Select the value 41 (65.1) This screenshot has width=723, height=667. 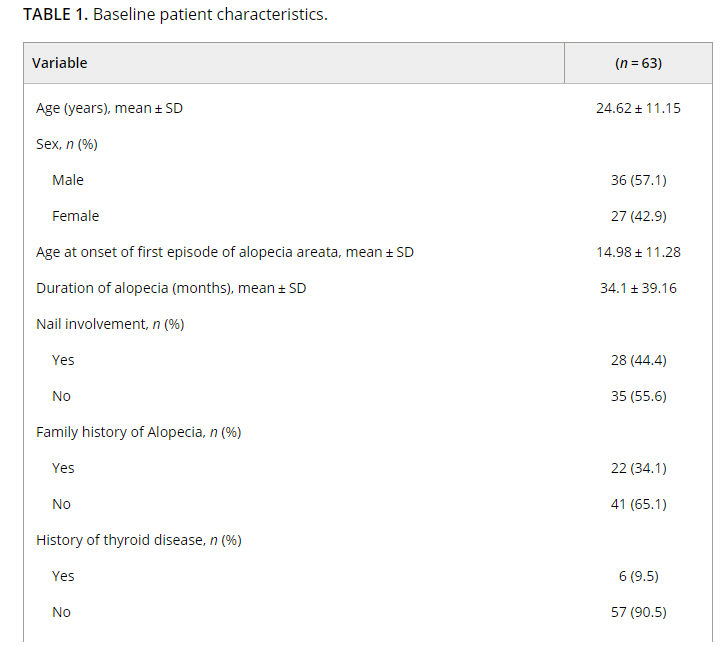point(639,504)
